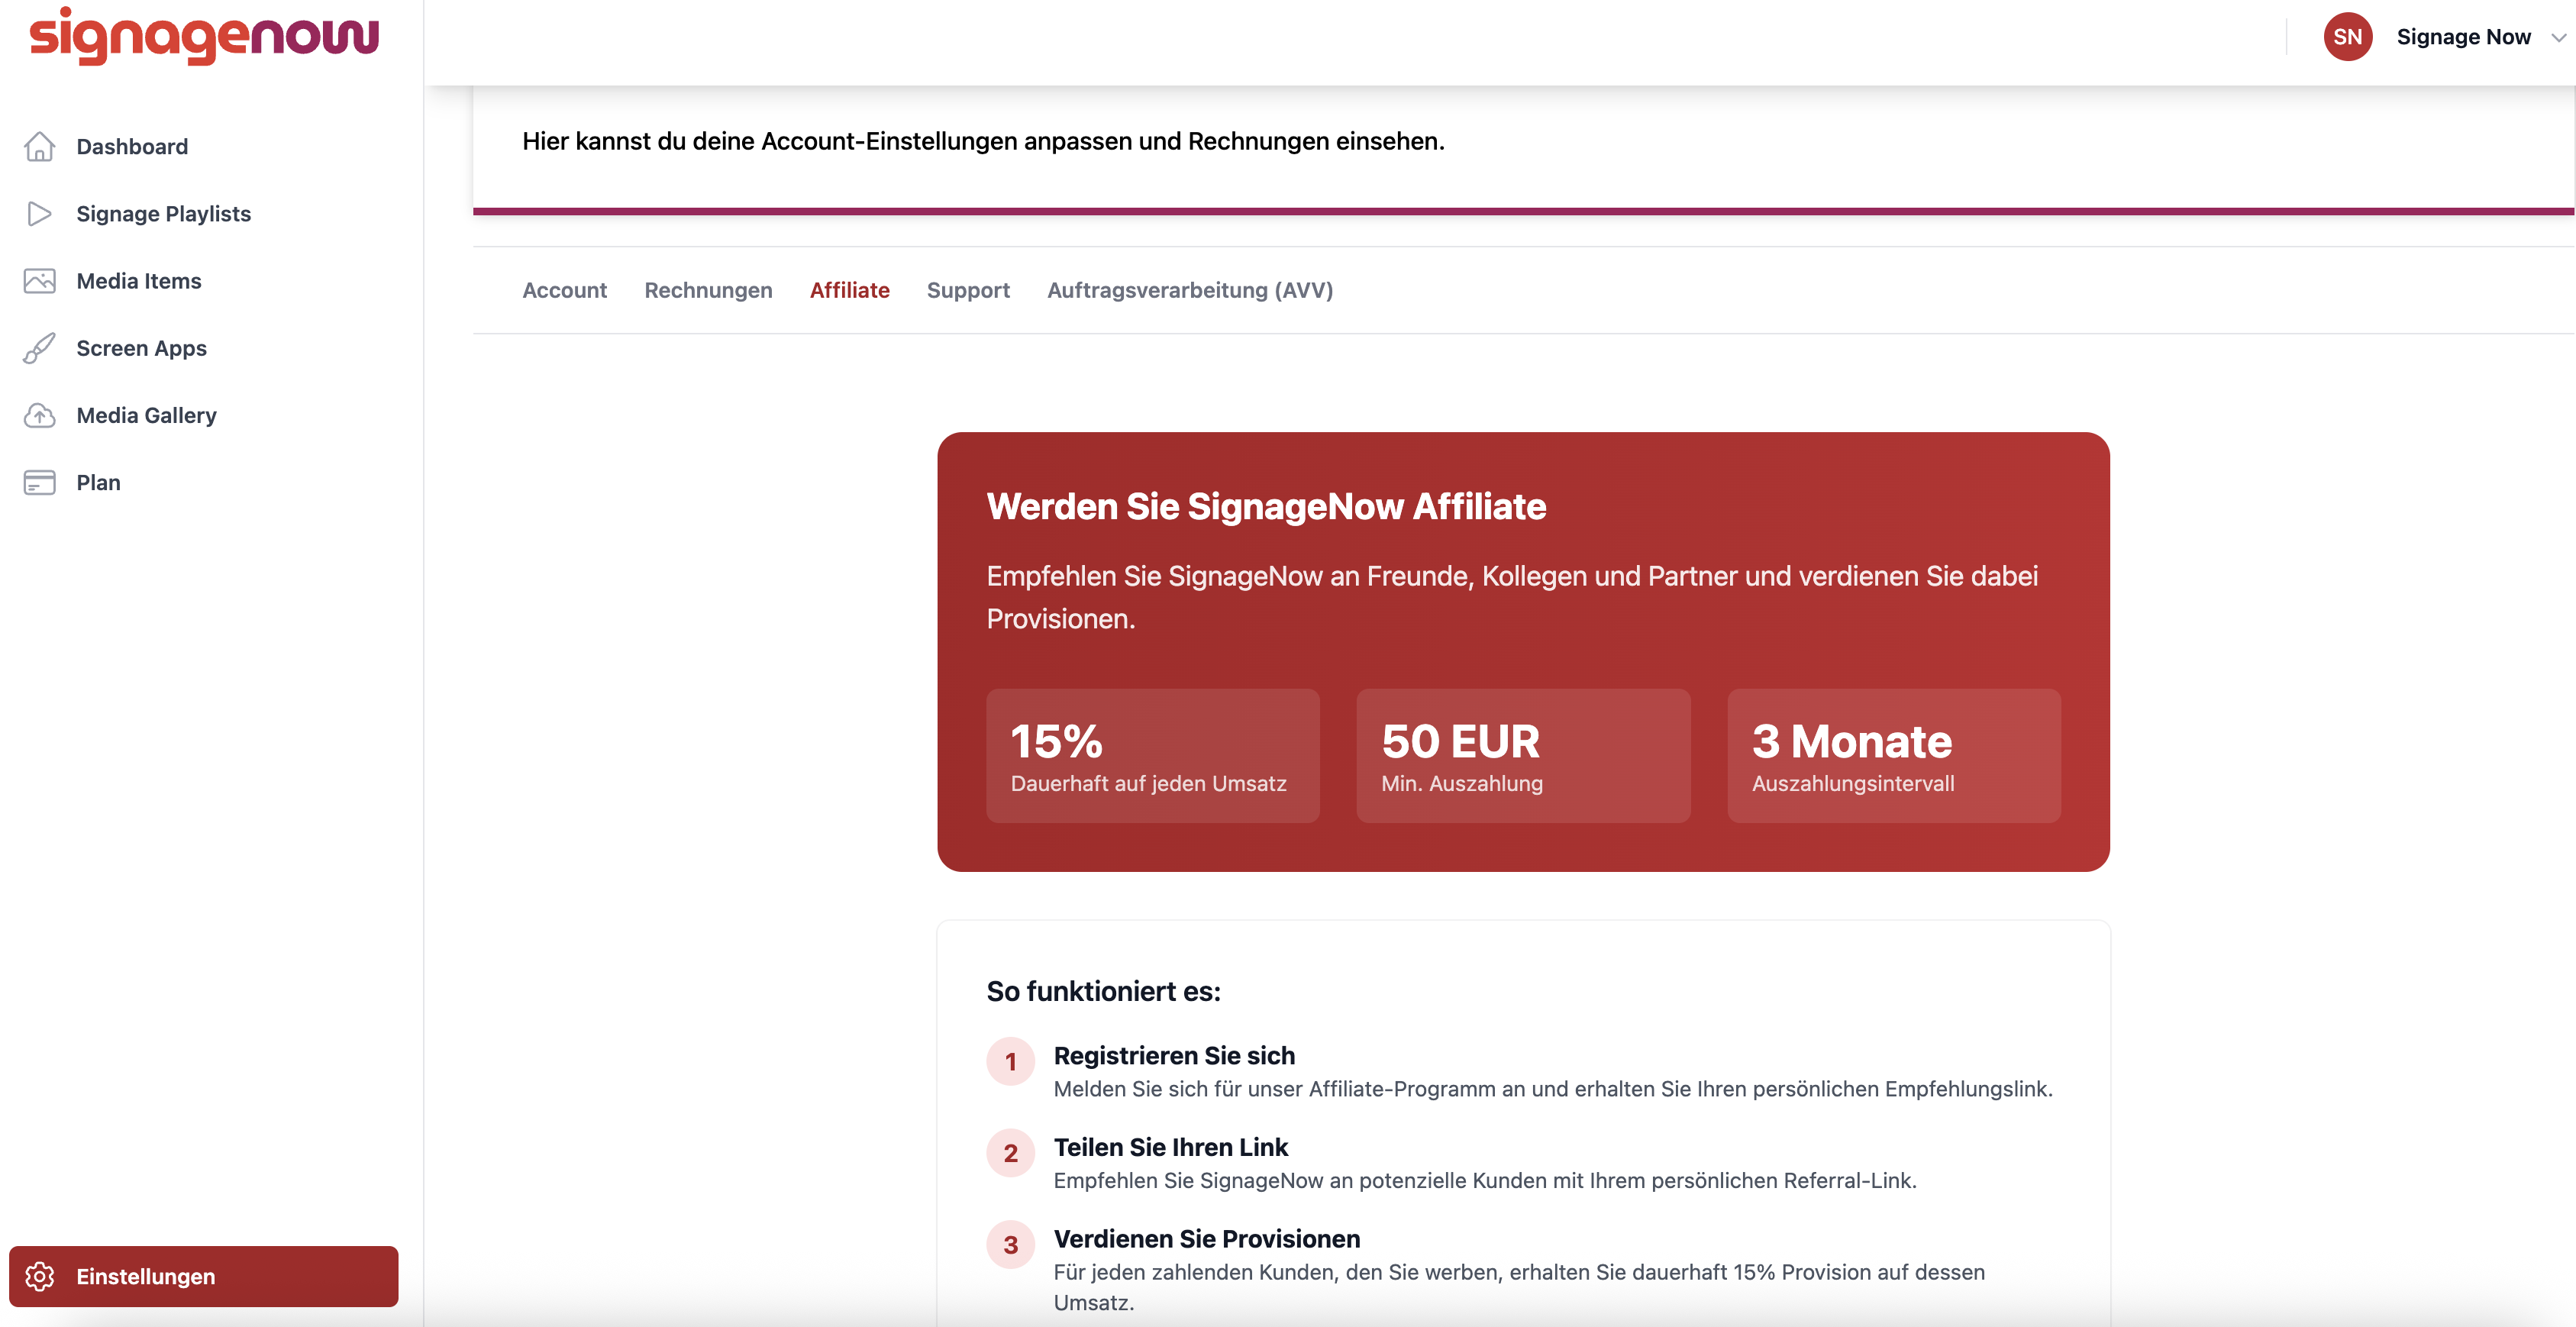Viewport: 2576px width, 1327px height.
Task: Click the step number 2 badge
Action: tap(1011, 1153)
